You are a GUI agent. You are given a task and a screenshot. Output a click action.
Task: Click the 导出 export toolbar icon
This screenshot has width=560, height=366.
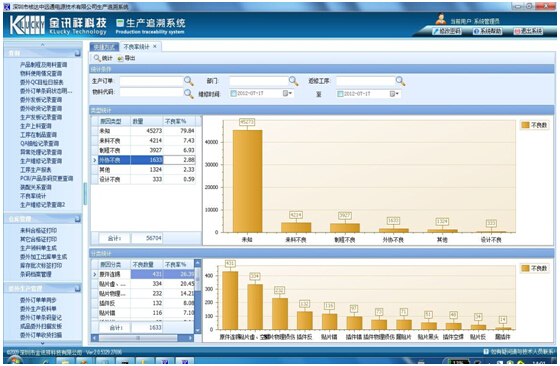(x=120, y=59)
